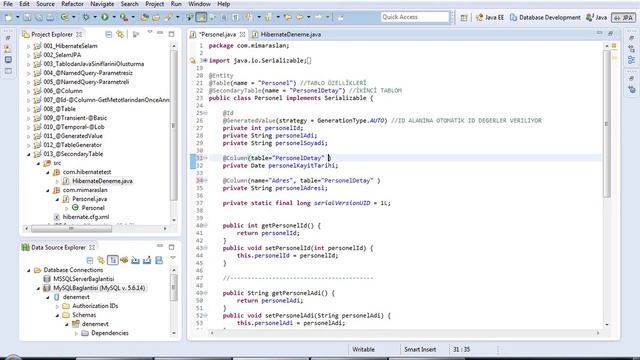Select MSSQLServerBaglantisi connection
The image size is (640, 360).
point(84,279)
